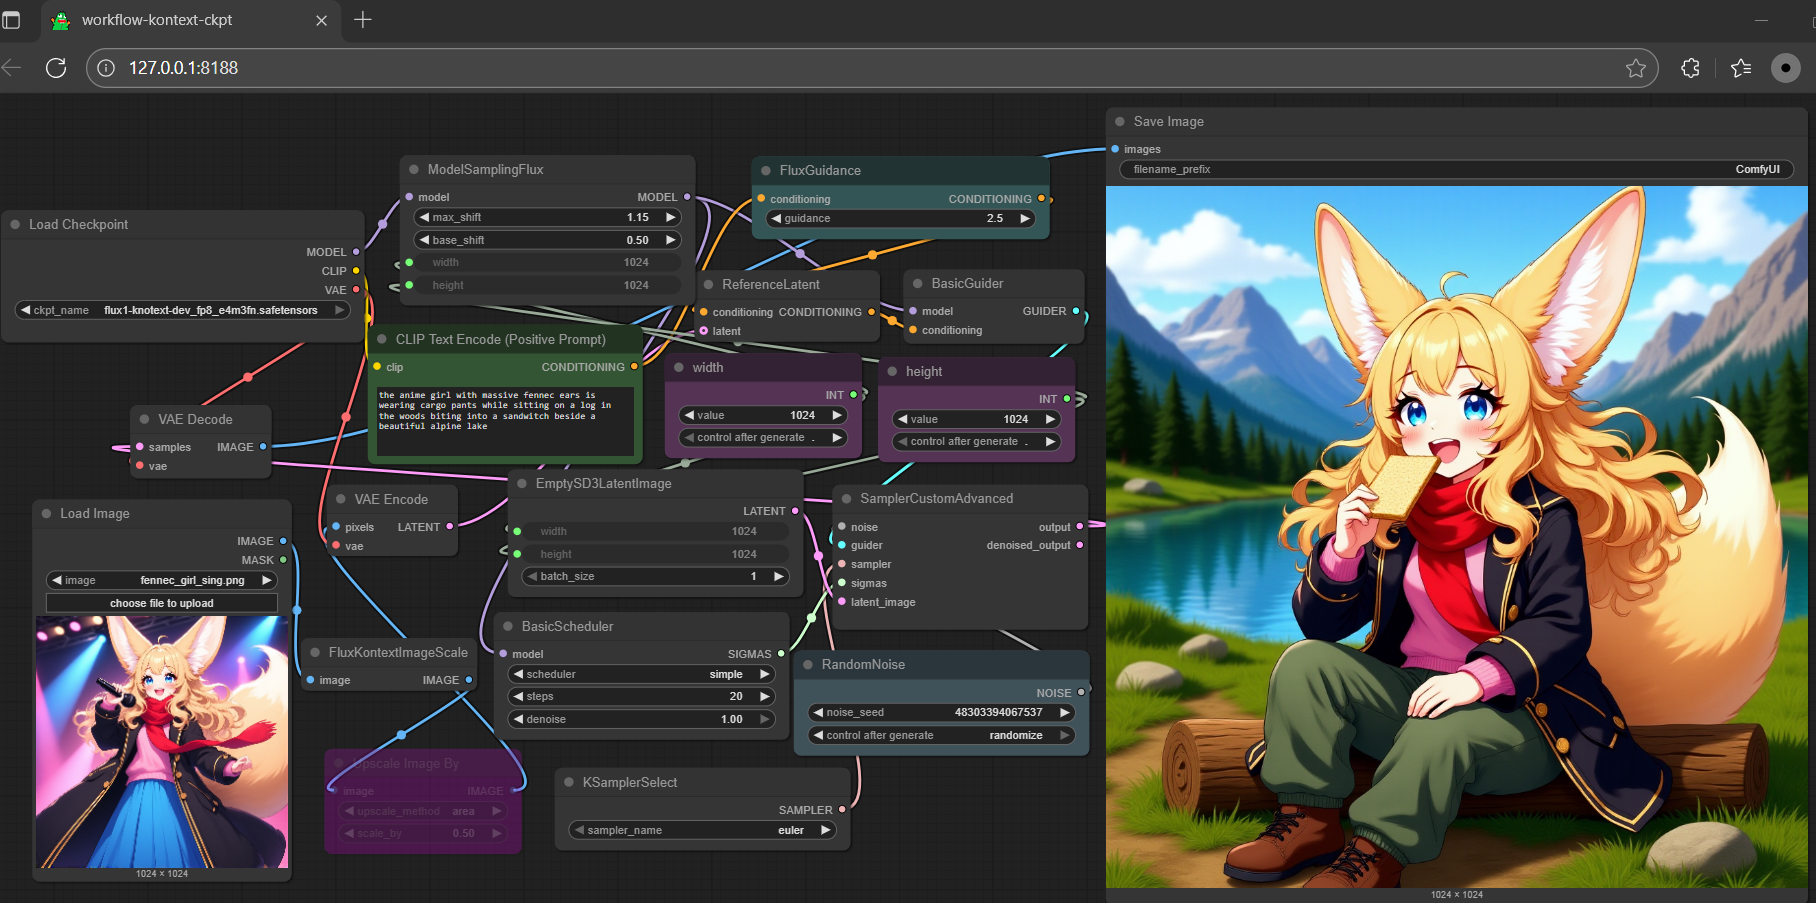
Task: Decrease height node value with left arrow
Action: tap(903, 419)
